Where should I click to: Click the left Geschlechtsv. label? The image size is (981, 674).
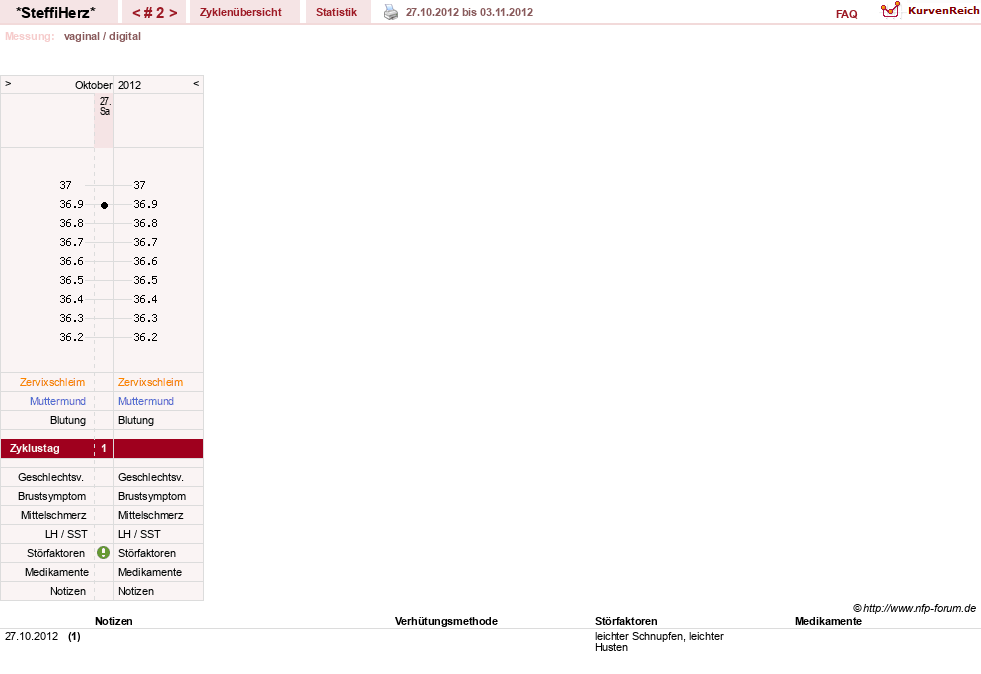pyautogui.click(x=51, y=477)
